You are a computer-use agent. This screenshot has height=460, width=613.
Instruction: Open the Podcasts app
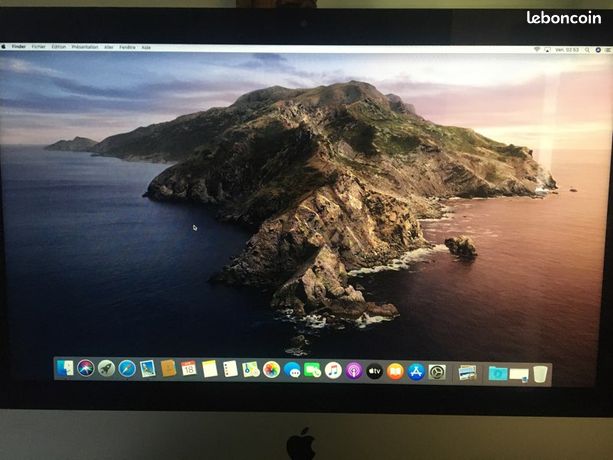[354, 371]
